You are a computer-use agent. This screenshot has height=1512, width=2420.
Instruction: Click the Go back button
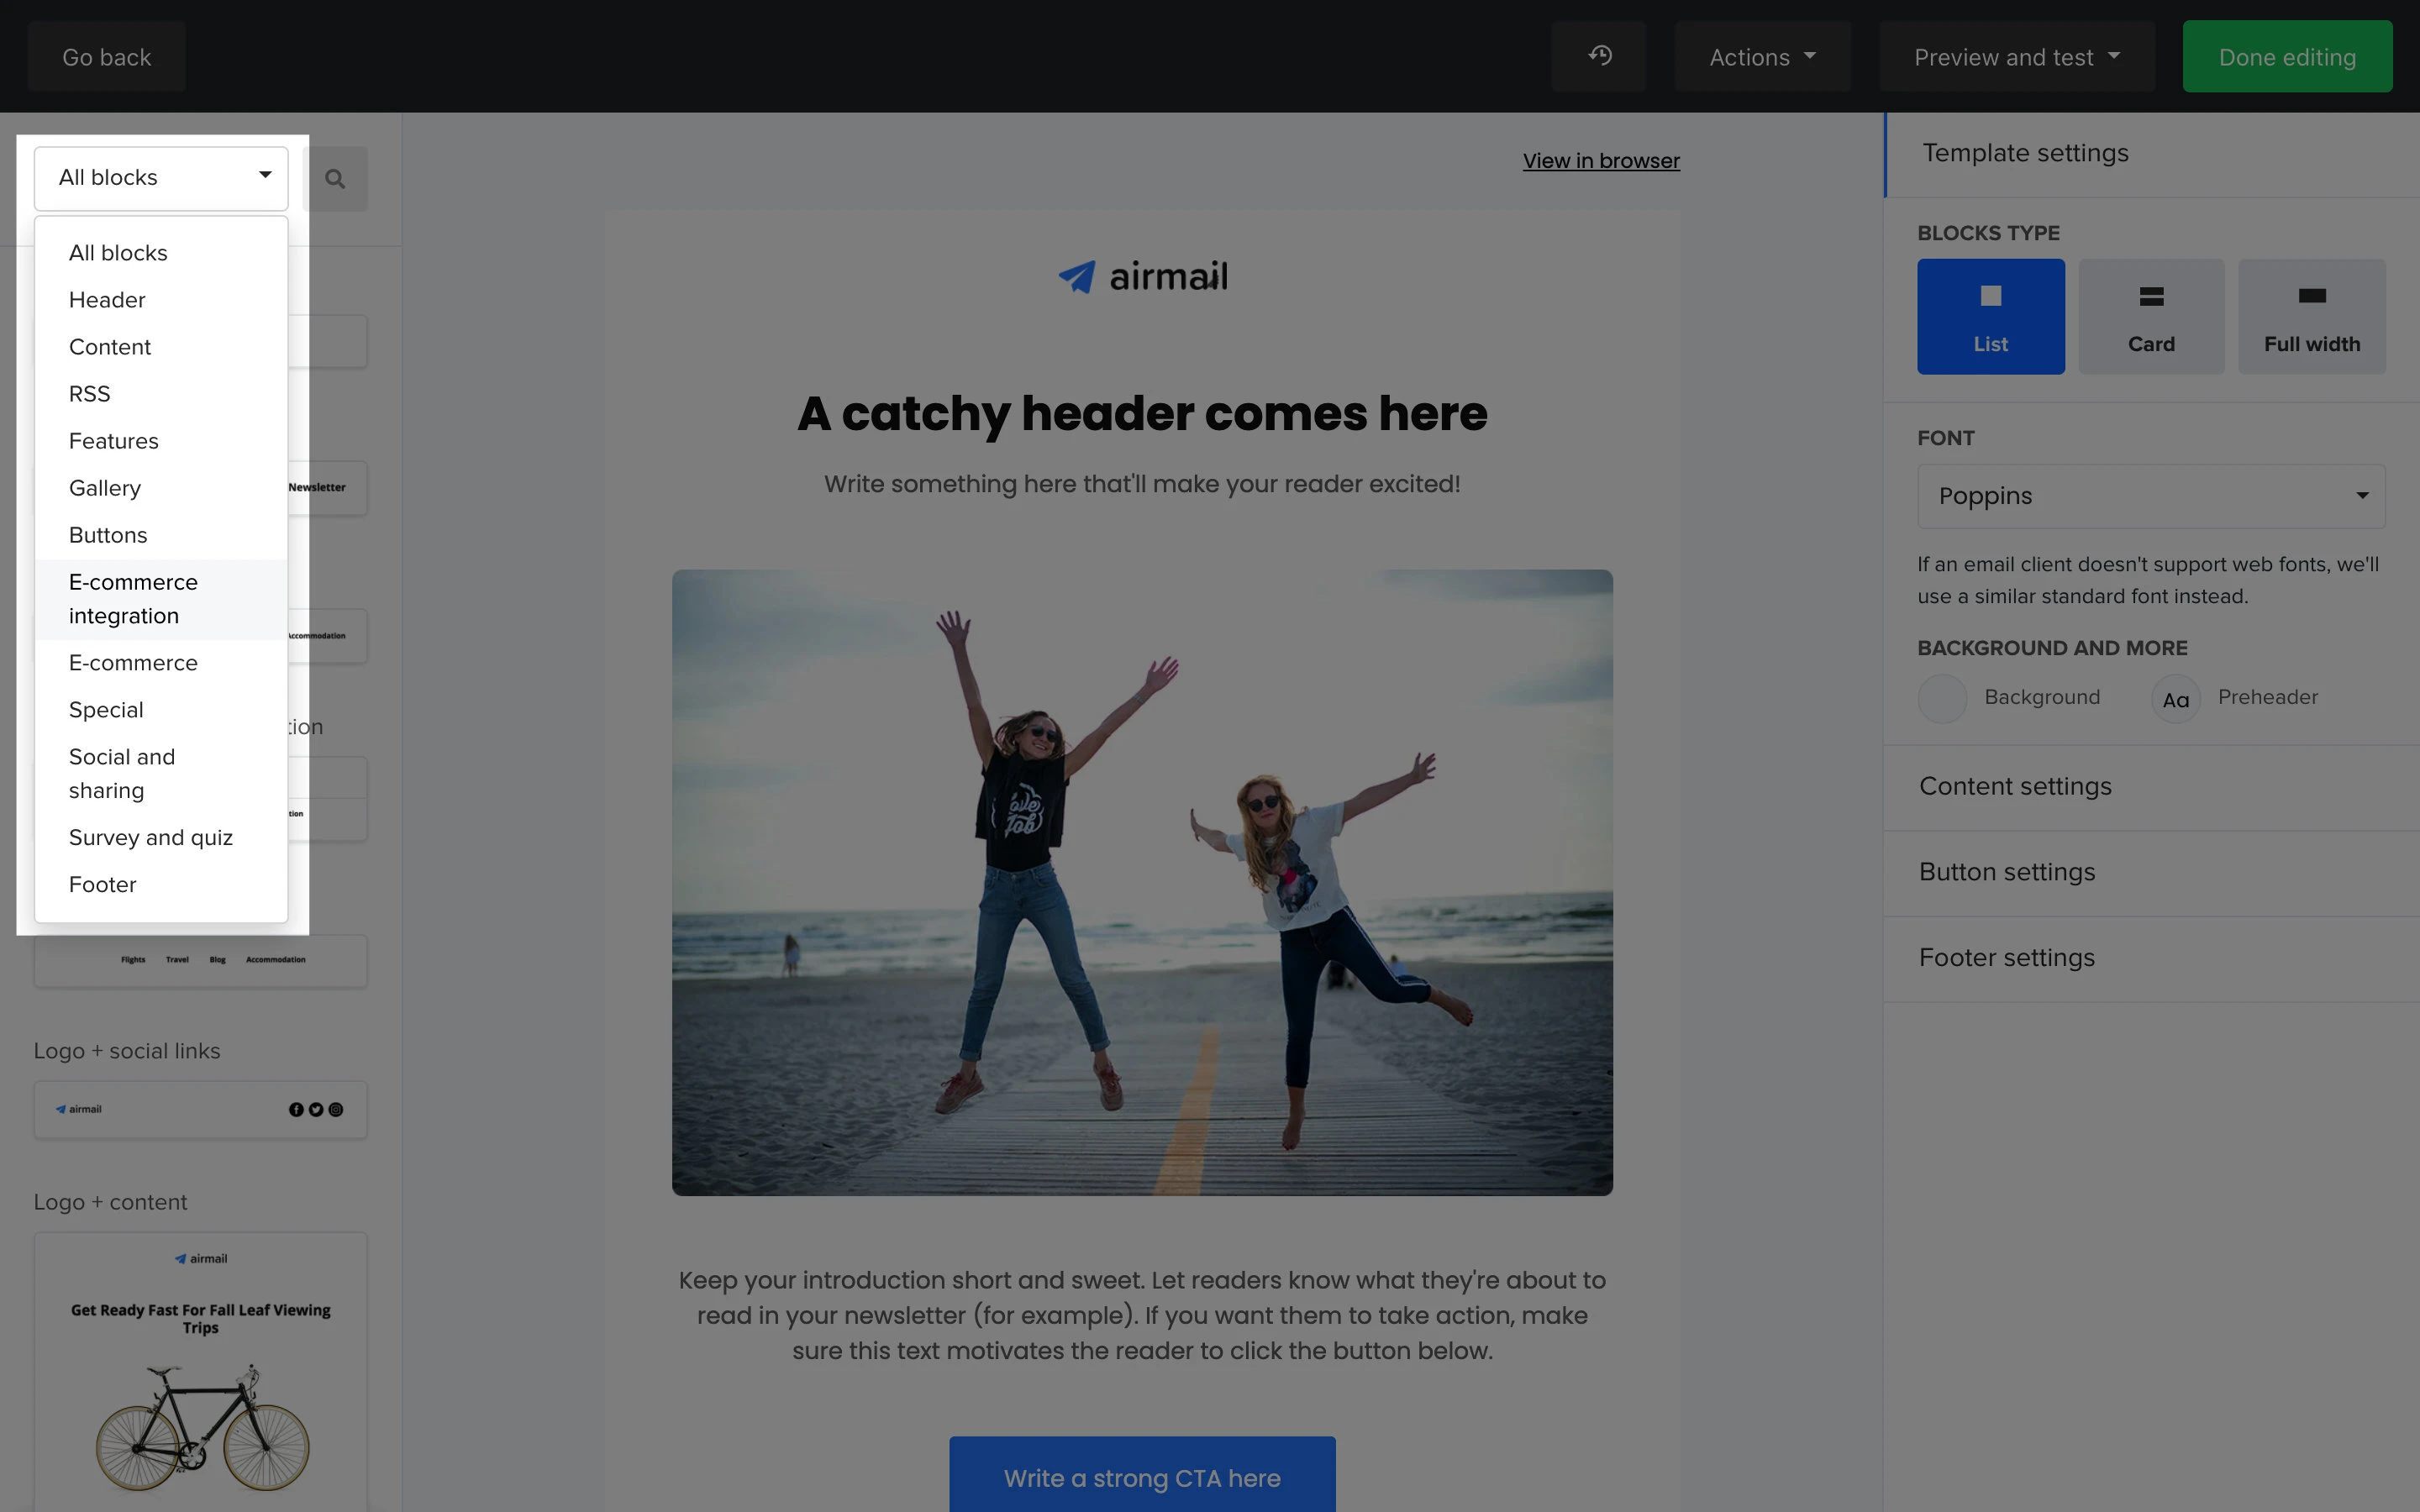tap(107, 57)
